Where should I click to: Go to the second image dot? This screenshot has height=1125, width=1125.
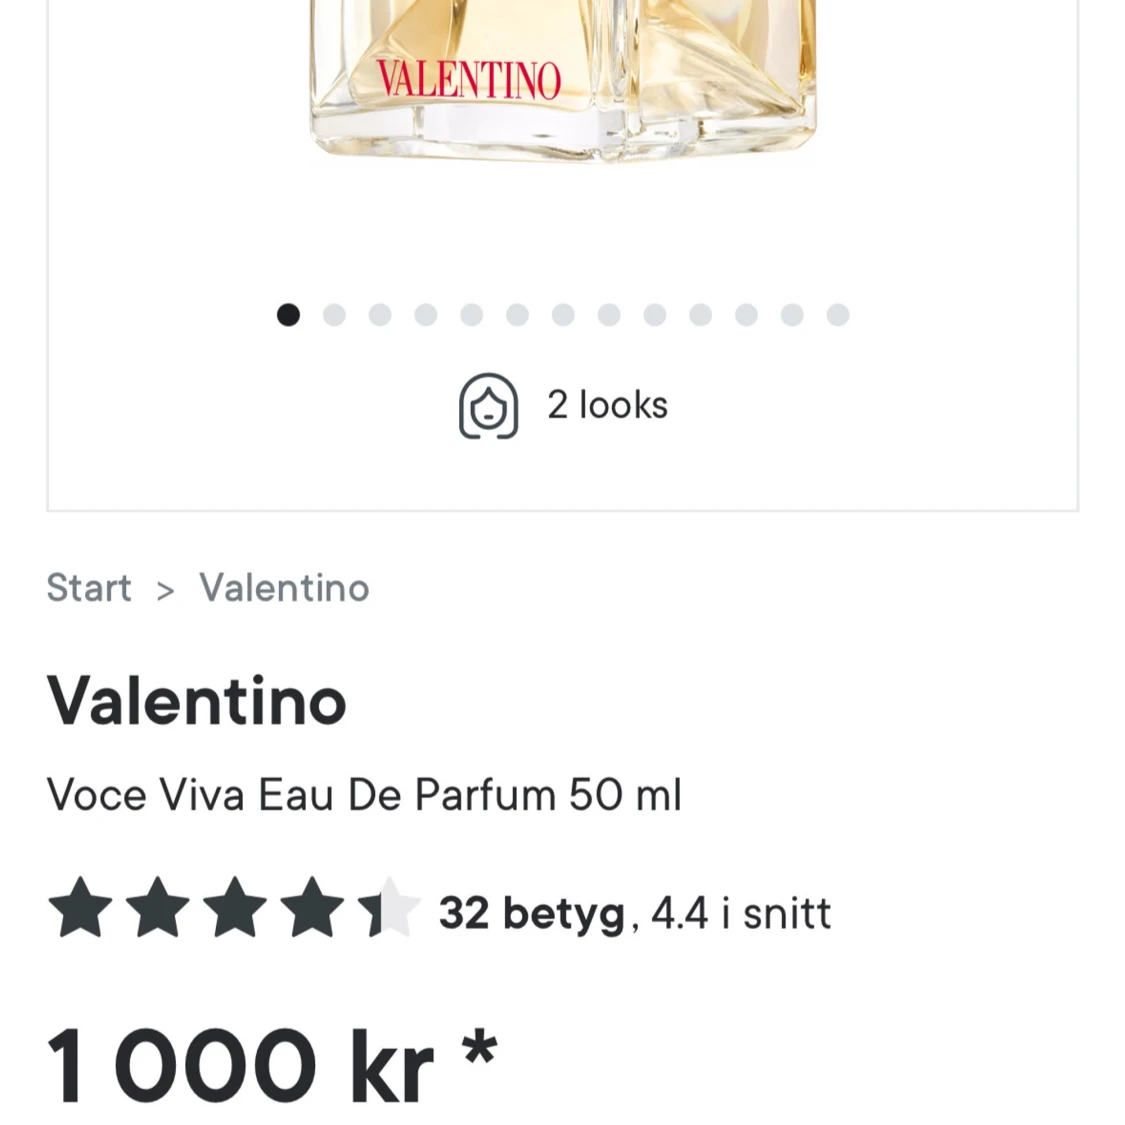click(334, 314)
